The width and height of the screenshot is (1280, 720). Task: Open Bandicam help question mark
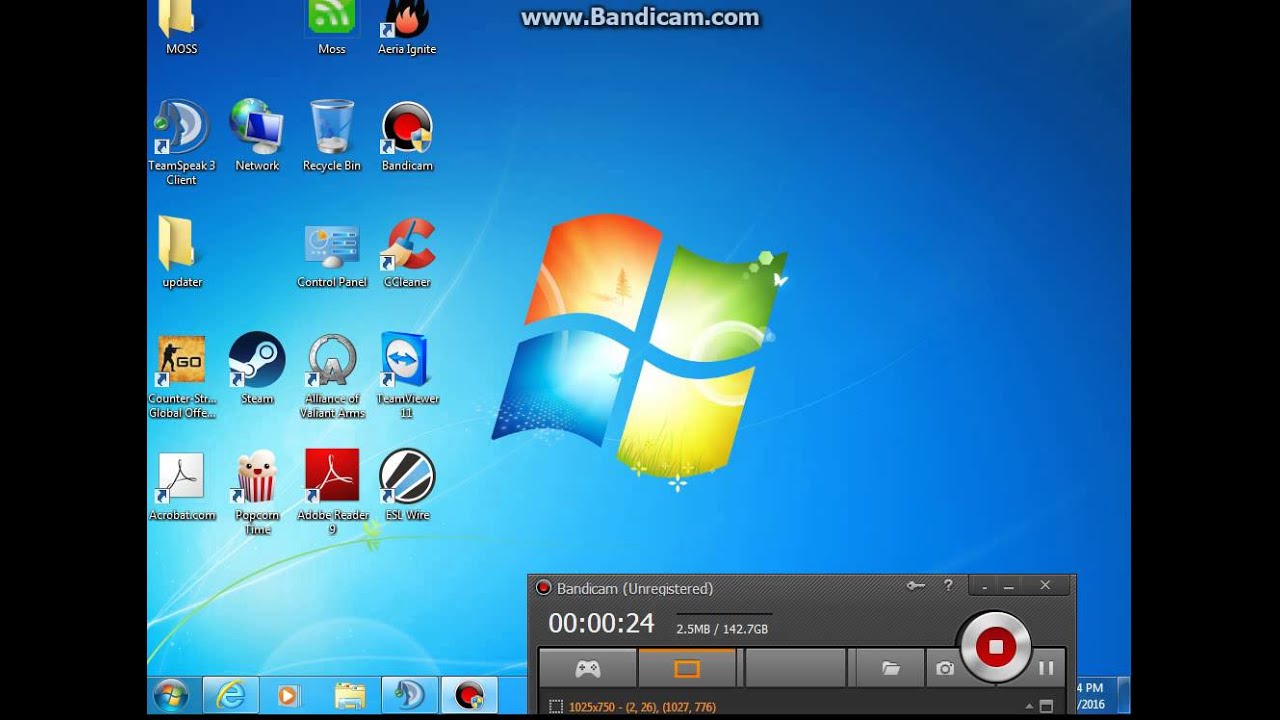point(948,586)
